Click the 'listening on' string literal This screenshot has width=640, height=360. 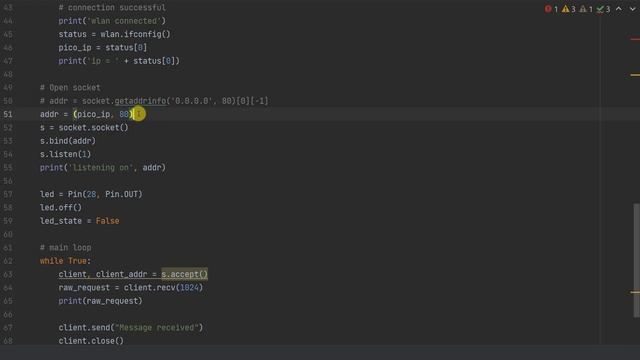101,168
